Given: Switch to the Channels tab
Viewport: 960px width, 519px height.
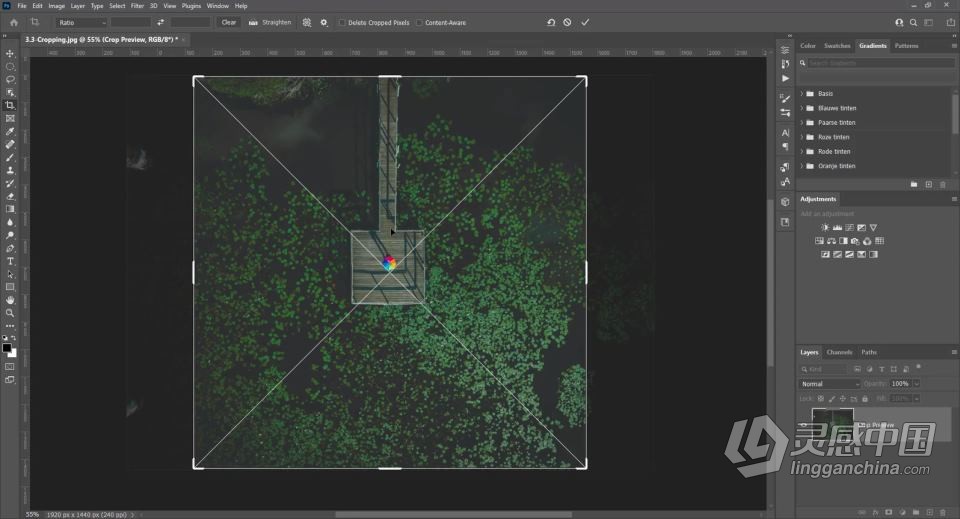Looking at the screenshot, I should tap(839, 353).
